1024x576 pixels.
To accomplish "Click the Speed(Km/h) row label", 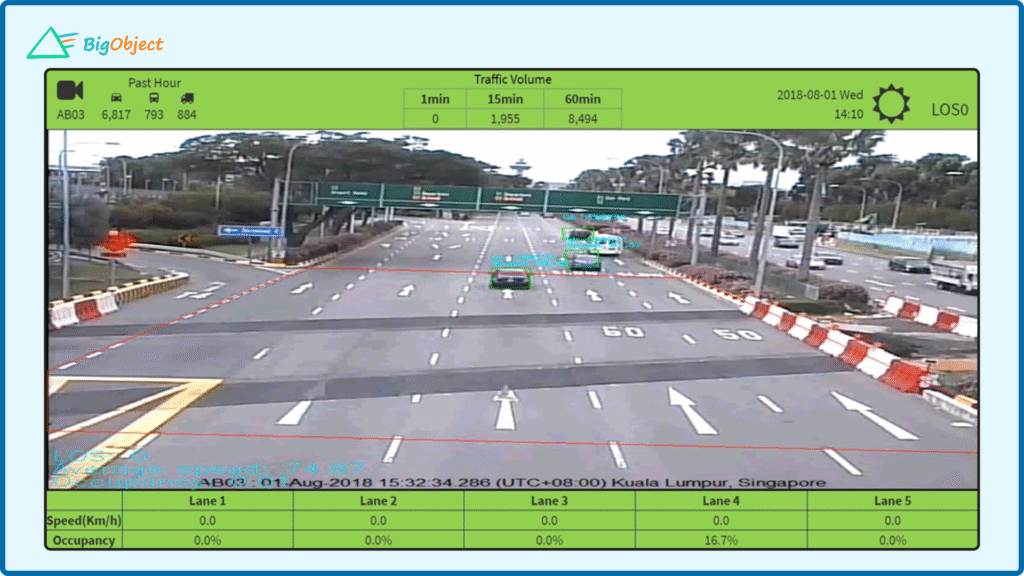I will point(83,521).
